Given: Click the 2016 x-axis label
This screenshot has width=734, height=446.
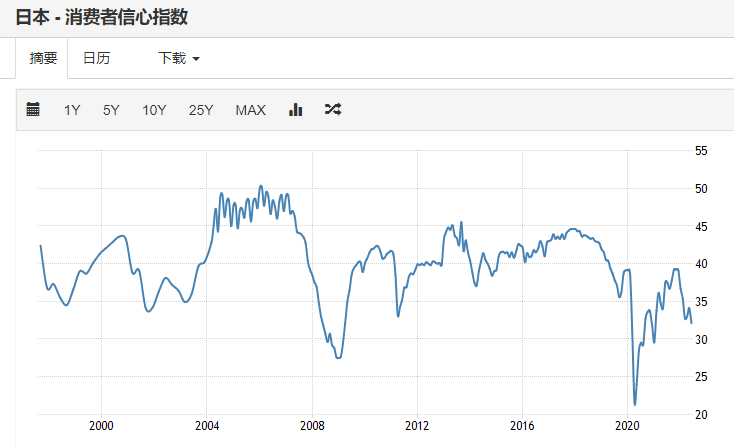Looking at the screenshot, I should pyautogui.click(x=522, y=425).
